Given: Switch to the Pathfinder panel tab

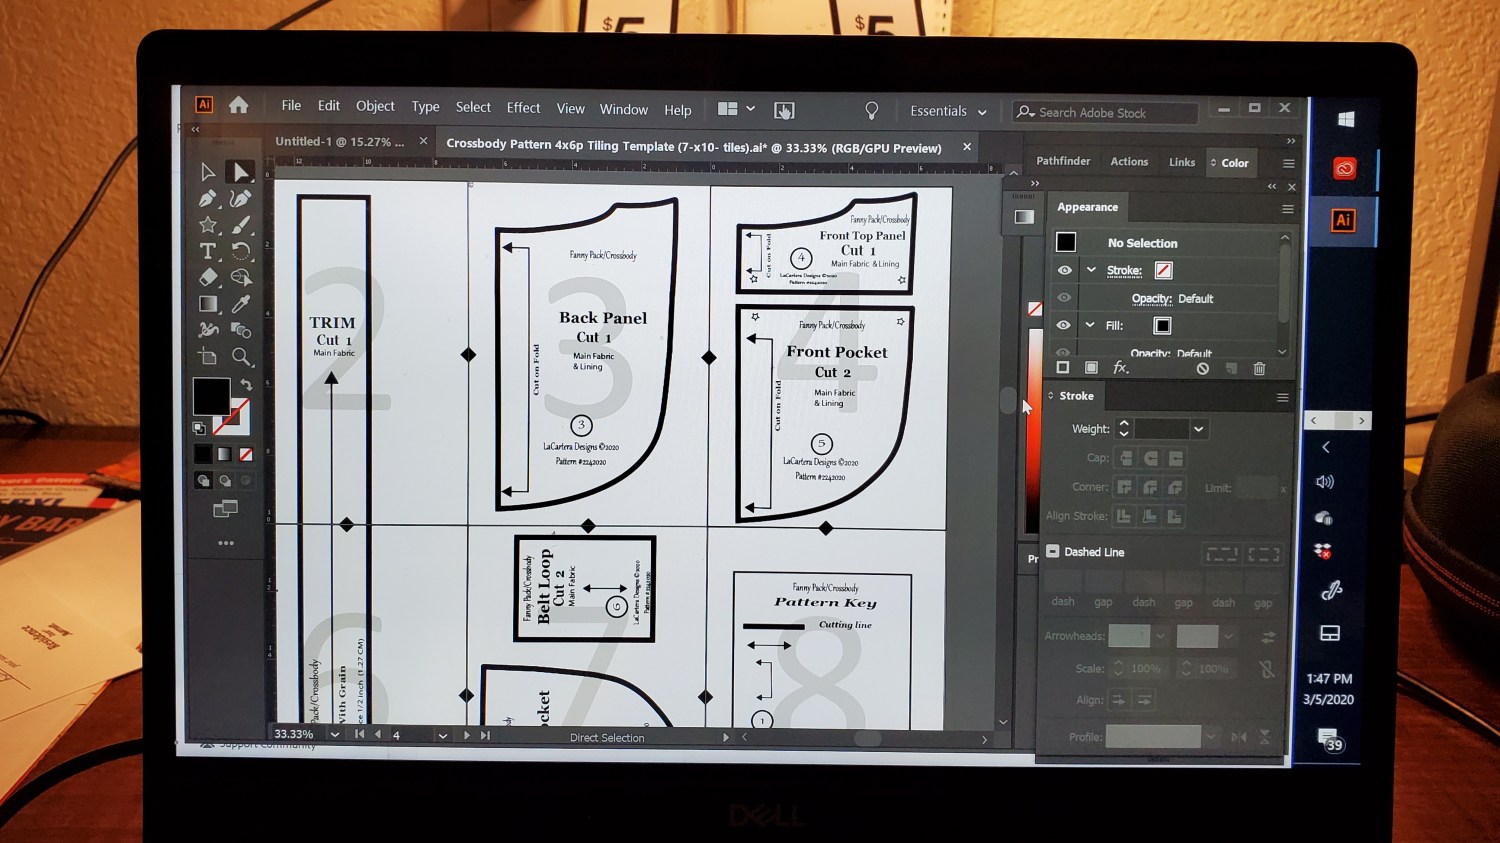Looking at the screenshot, I should (x=1063, y=161).
